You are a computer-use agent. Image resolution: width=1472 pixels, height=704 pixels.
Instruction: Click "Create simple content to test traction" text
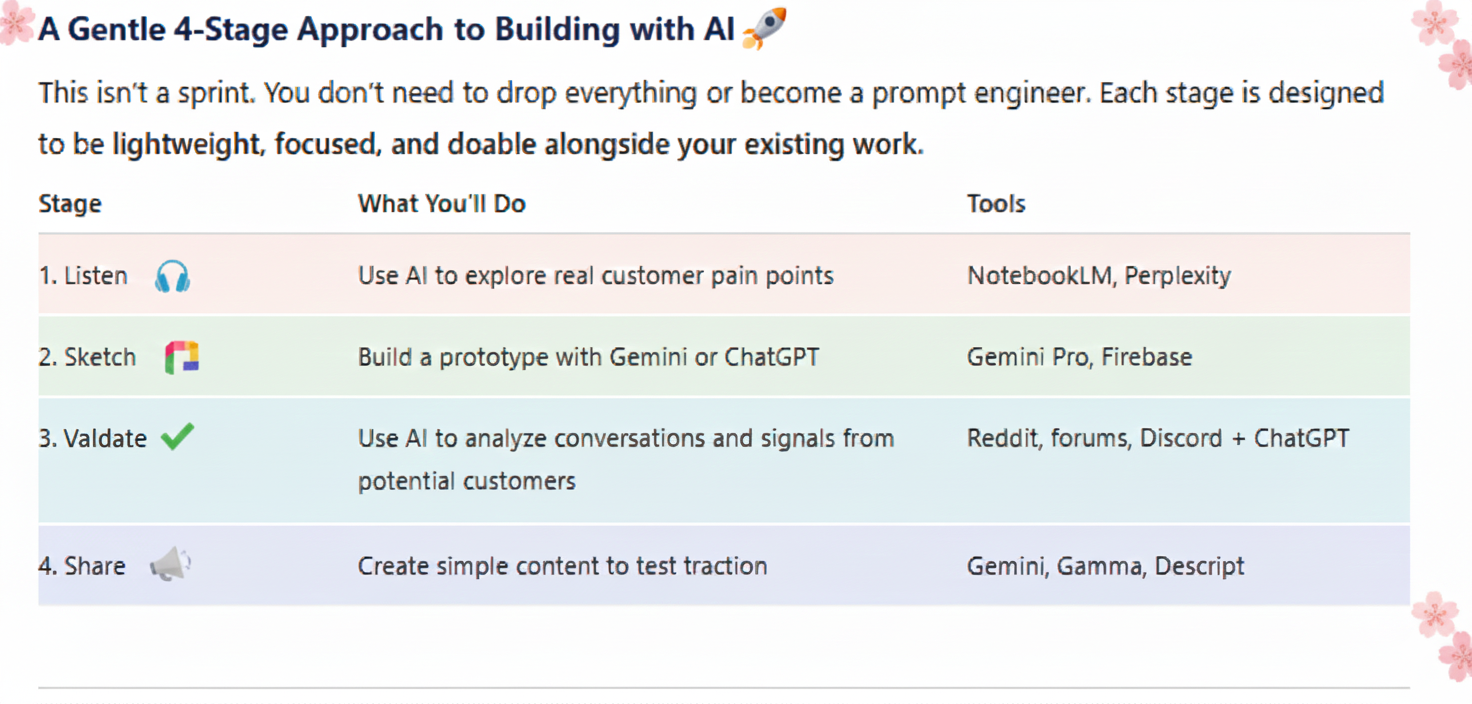pyautogui.click(x=562, y=566)
